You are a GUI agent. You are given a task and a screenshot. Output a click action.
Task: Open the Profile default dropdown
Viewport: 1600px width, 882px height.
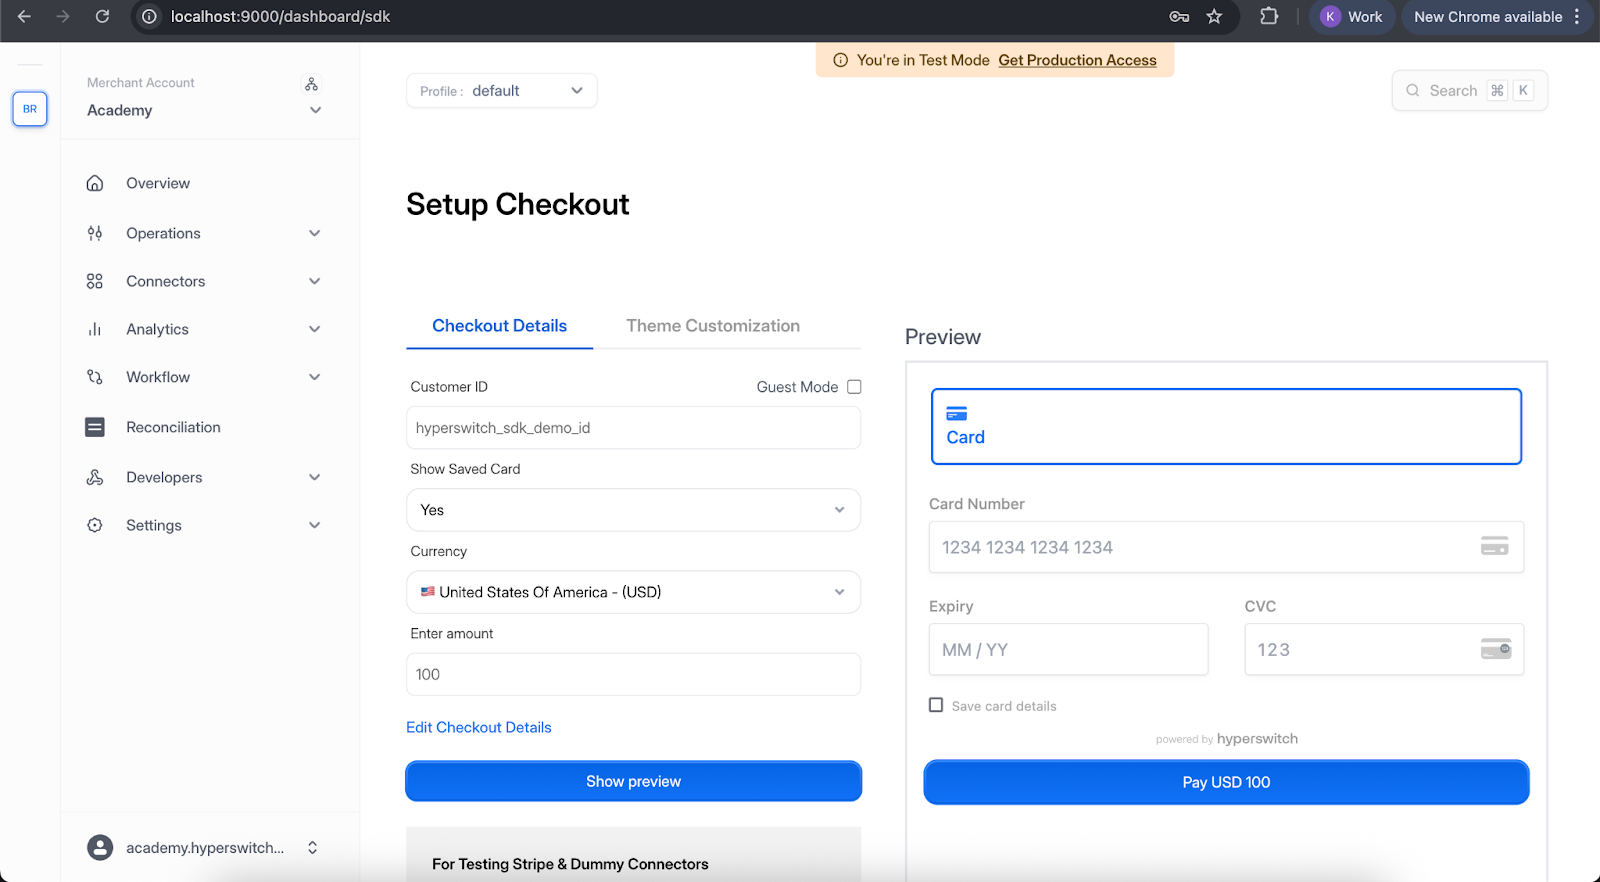501,91
